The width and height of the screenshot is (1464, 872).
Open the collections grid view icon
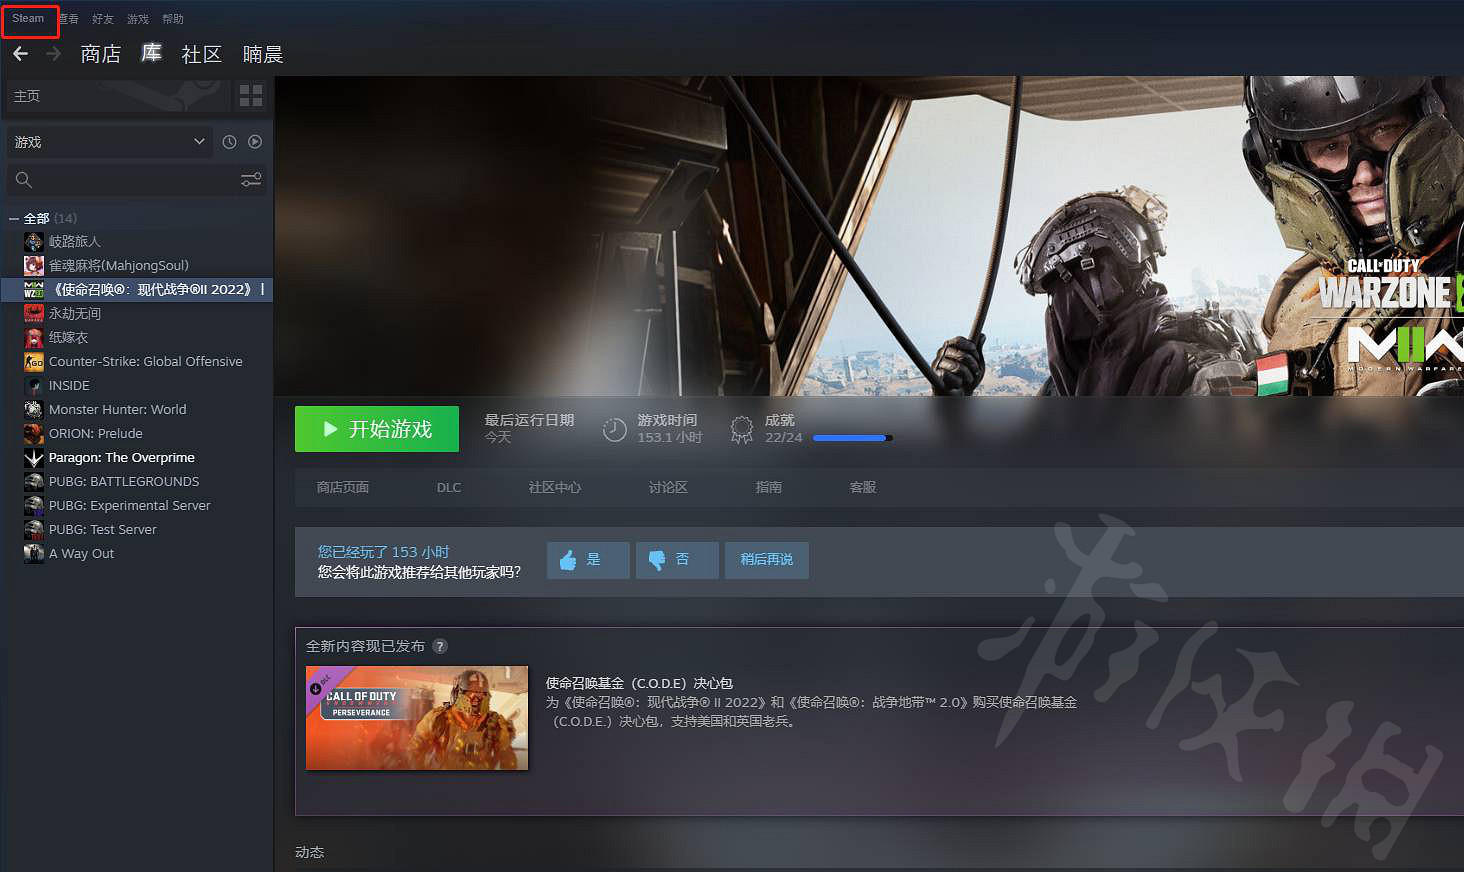coord(251,96)
